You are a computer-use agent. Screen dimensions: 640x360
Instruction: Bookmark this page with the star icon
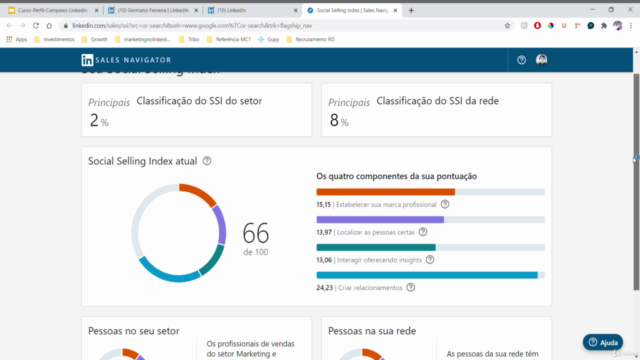pos(507,25)
